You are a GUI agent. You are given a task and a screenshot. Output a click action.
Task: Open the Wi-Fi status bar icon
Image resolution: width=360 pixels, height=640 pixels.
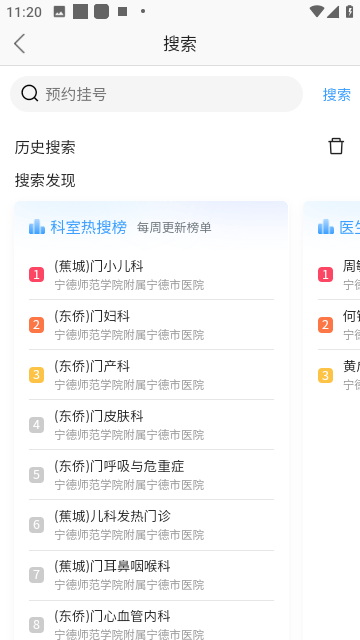[x=317, y=11]
